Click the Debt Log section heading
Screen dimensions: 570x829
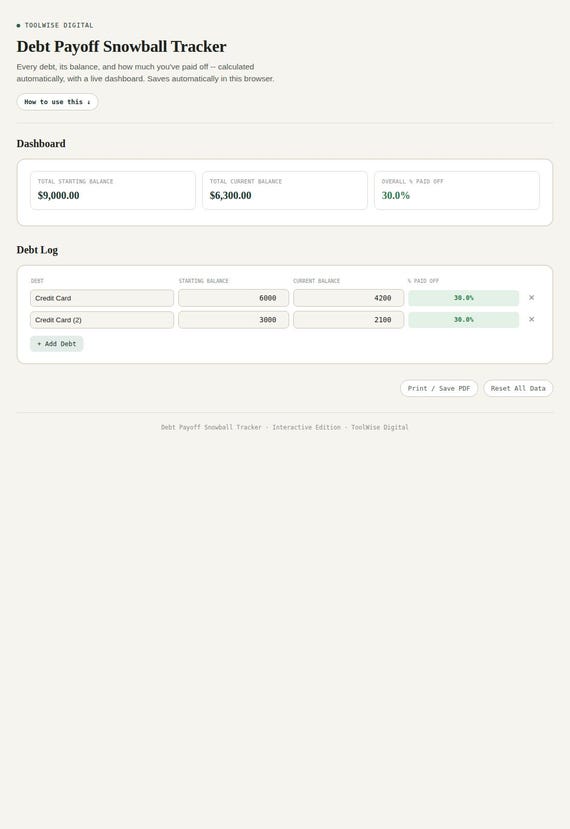coord(37,250)
